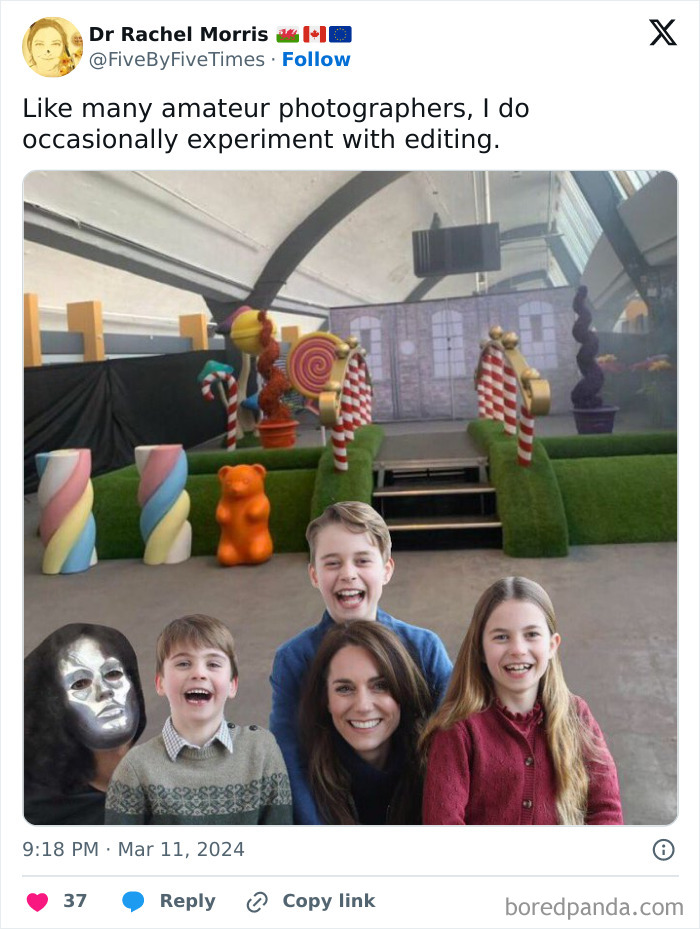Click the Copy link text
This screenshot has width=700, height=929.
click(x=329, y=901)
